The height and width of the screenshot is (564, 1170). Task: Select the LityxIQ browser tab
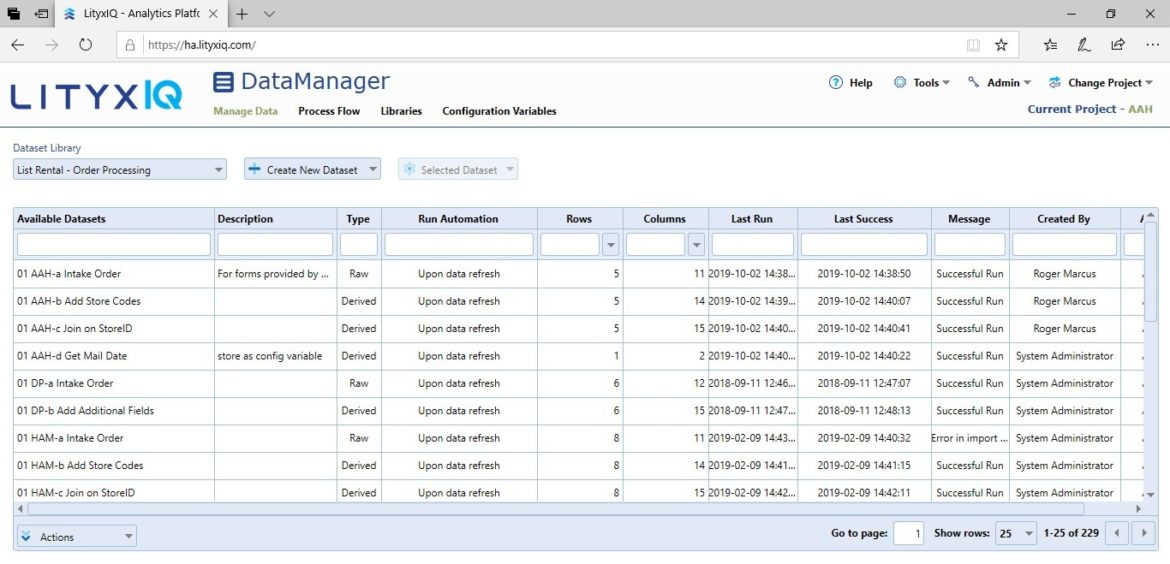click(142, 13)
